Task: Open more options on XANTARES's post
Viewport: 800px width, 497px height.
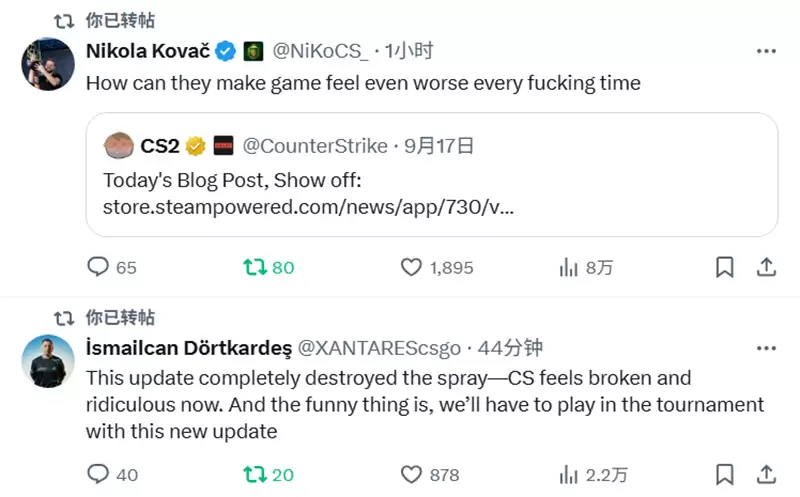Action: tap(766, 348)
